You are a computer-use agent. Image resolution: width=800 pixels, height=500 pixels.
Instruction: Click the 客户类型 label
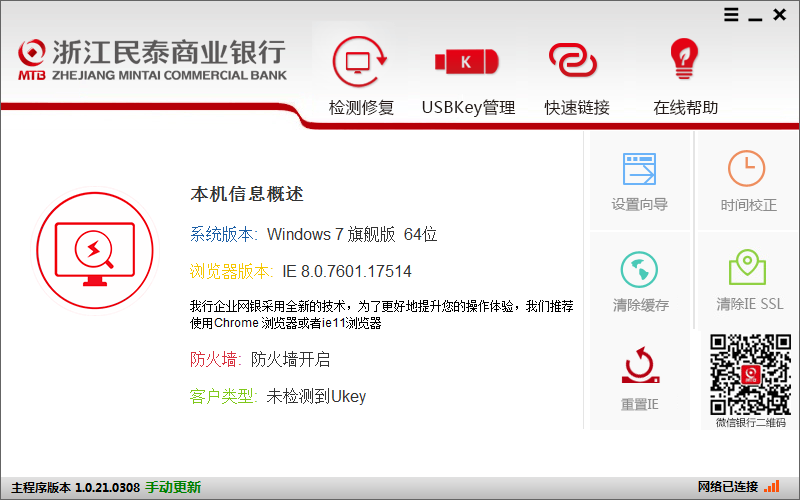(x=223, y=396)
